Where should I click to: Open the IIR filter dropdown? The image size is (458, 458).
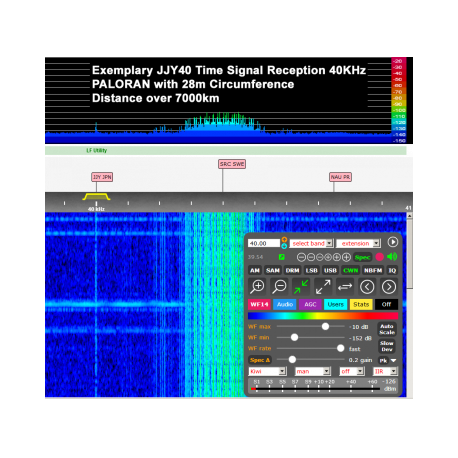(385, 371)
